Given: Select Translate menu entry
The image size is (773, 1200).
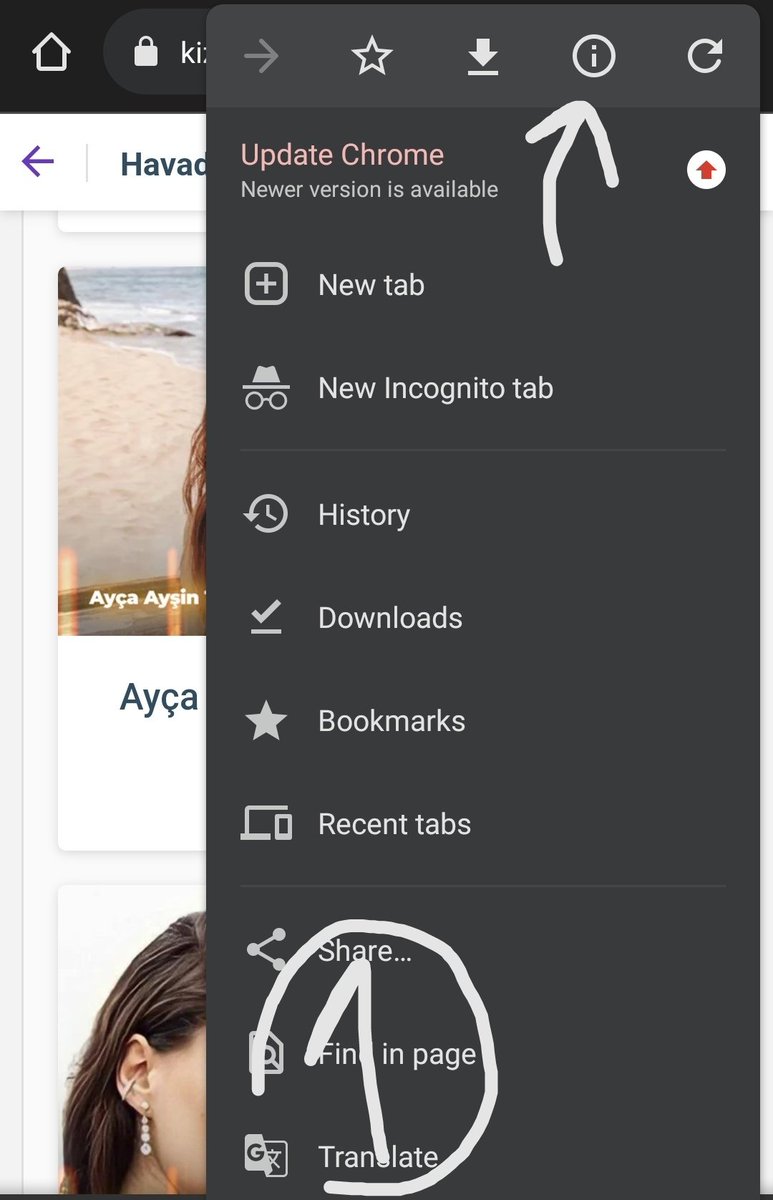Looking at the screenshot, I should (483, 1157).
